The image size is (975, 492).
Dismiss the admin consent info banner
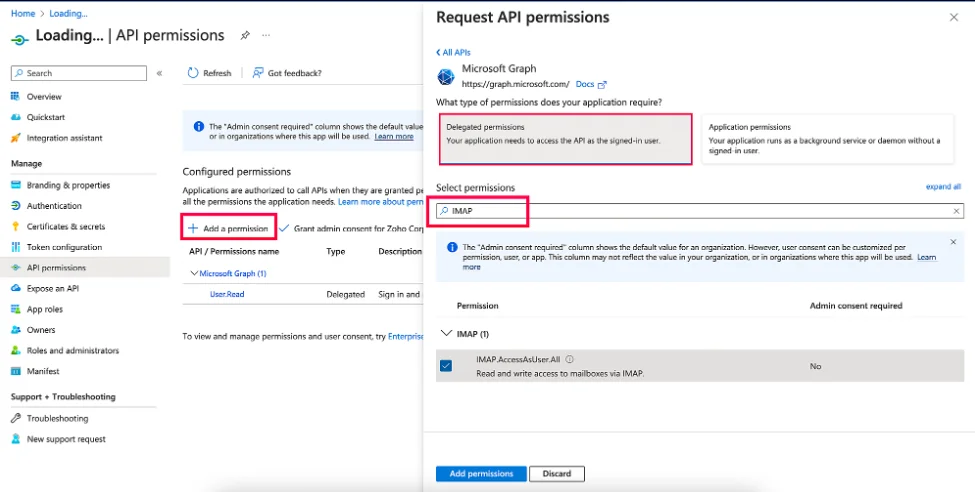click(952, 242)
